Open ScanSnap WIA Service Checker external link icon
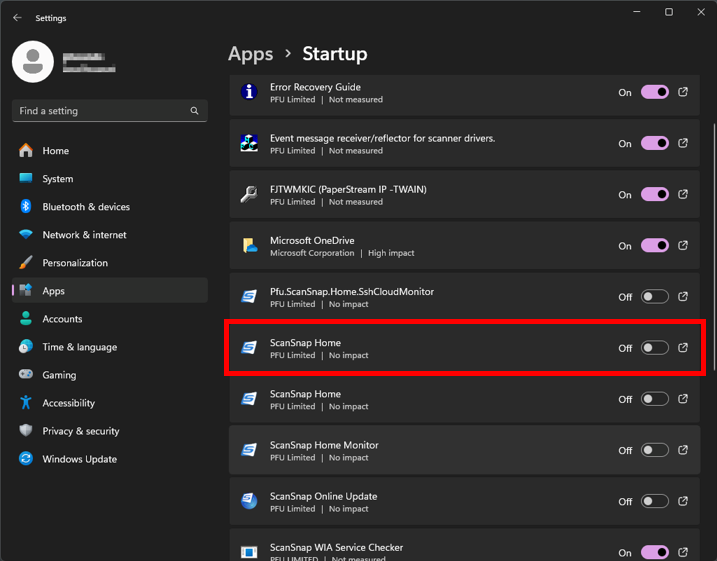The height and width of the screenshot is (561, 717). coord(683,552)
